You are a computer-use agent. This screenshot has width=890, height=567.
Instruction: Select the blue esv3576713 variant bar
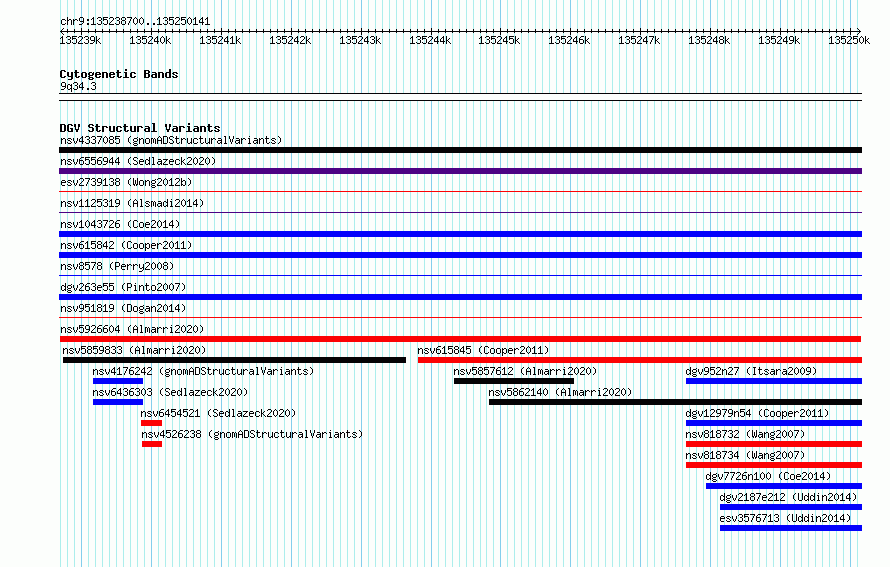791,528
